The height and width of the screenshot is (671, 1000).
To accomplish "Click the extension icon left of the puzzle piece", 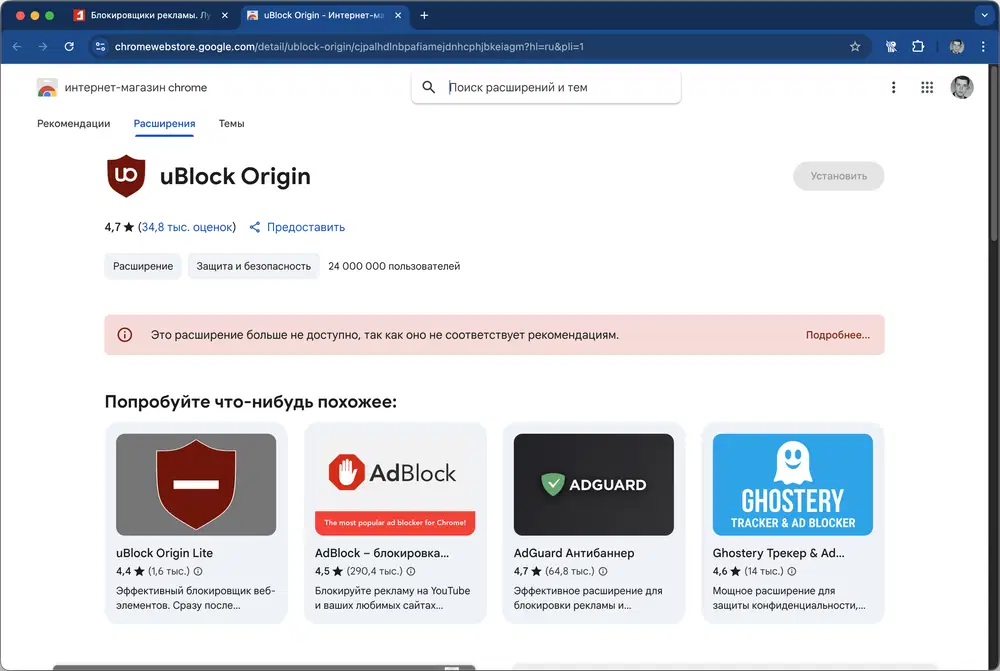I will [891, 47].
